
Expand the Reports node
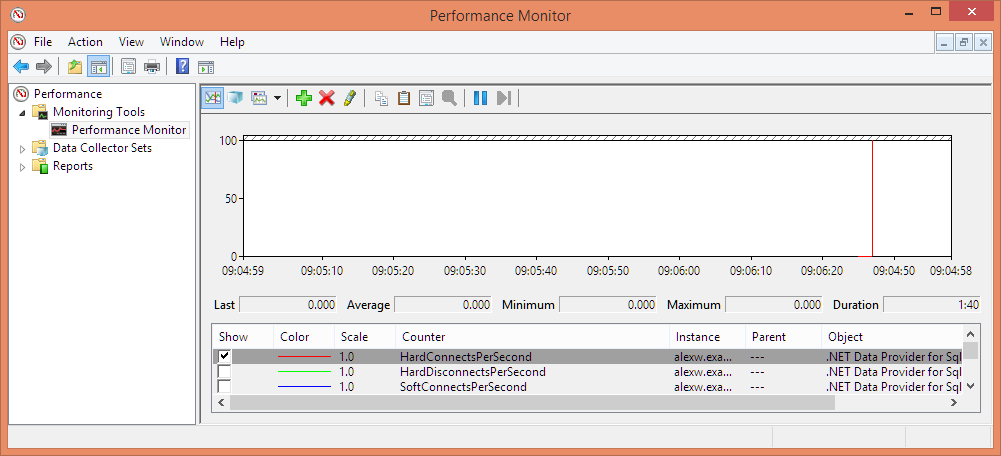[x=23, y=167]
